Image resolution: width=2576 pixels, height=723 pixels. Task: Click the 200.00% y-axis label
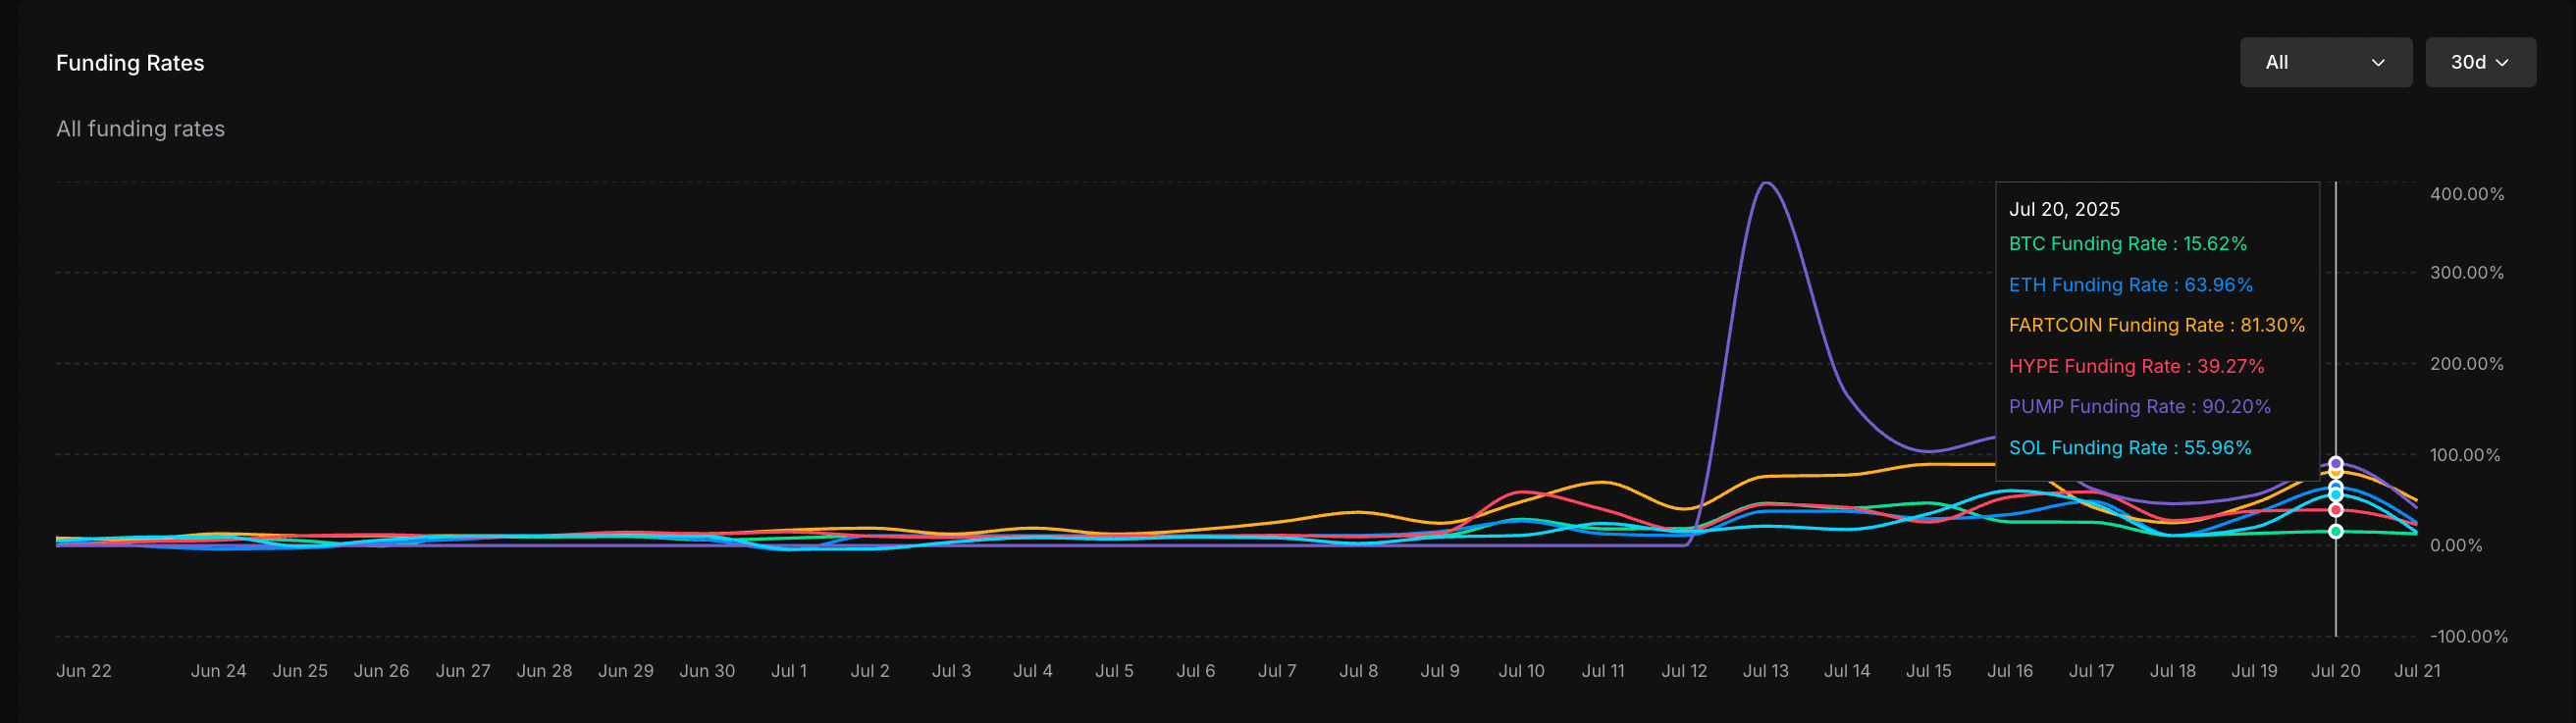(x=2467, y=364)
